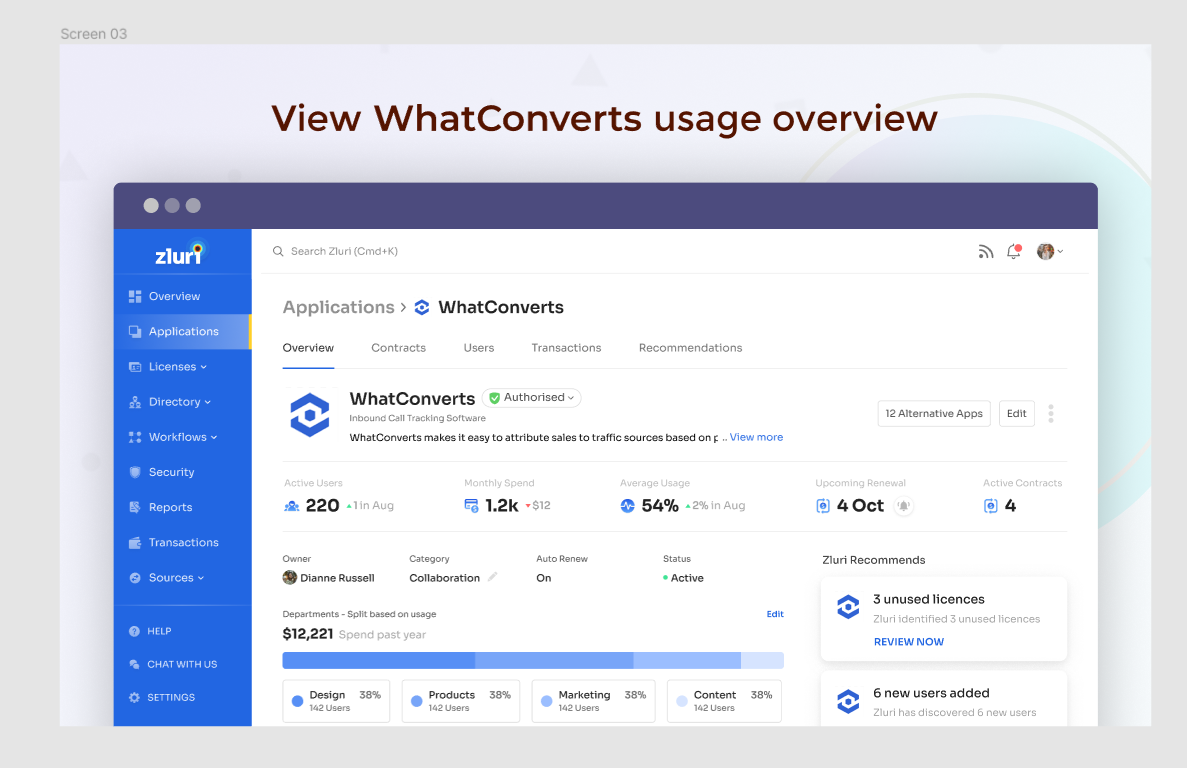Click the Sources icon in sidebar

[x=135, y=578]
